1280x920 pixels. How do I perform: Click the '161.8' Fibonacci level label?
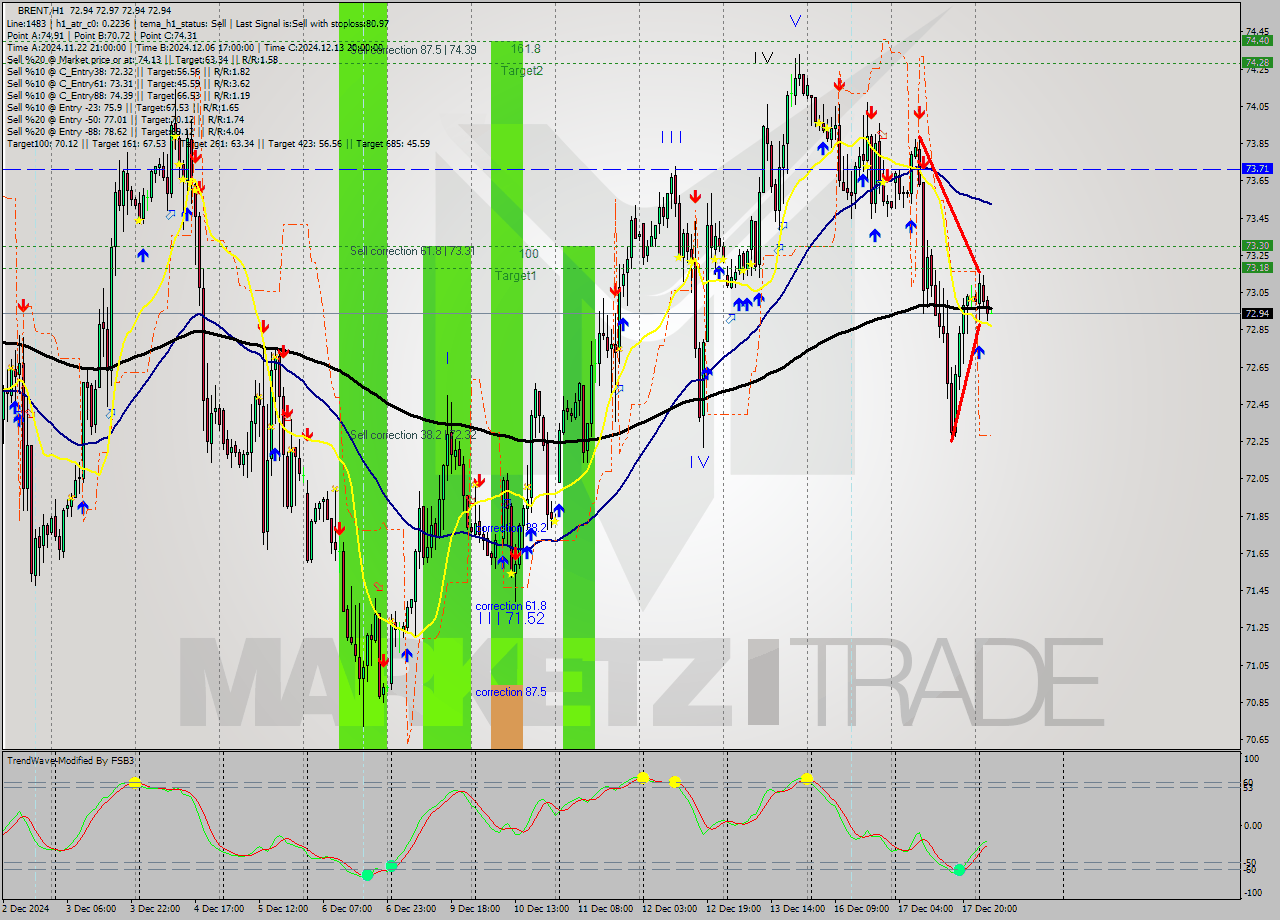pos(525,48)
